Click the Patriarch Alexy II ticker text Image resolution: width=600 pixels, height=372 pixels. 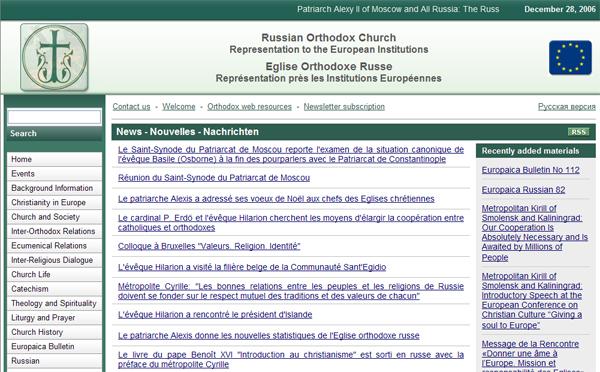coord(398,9)
